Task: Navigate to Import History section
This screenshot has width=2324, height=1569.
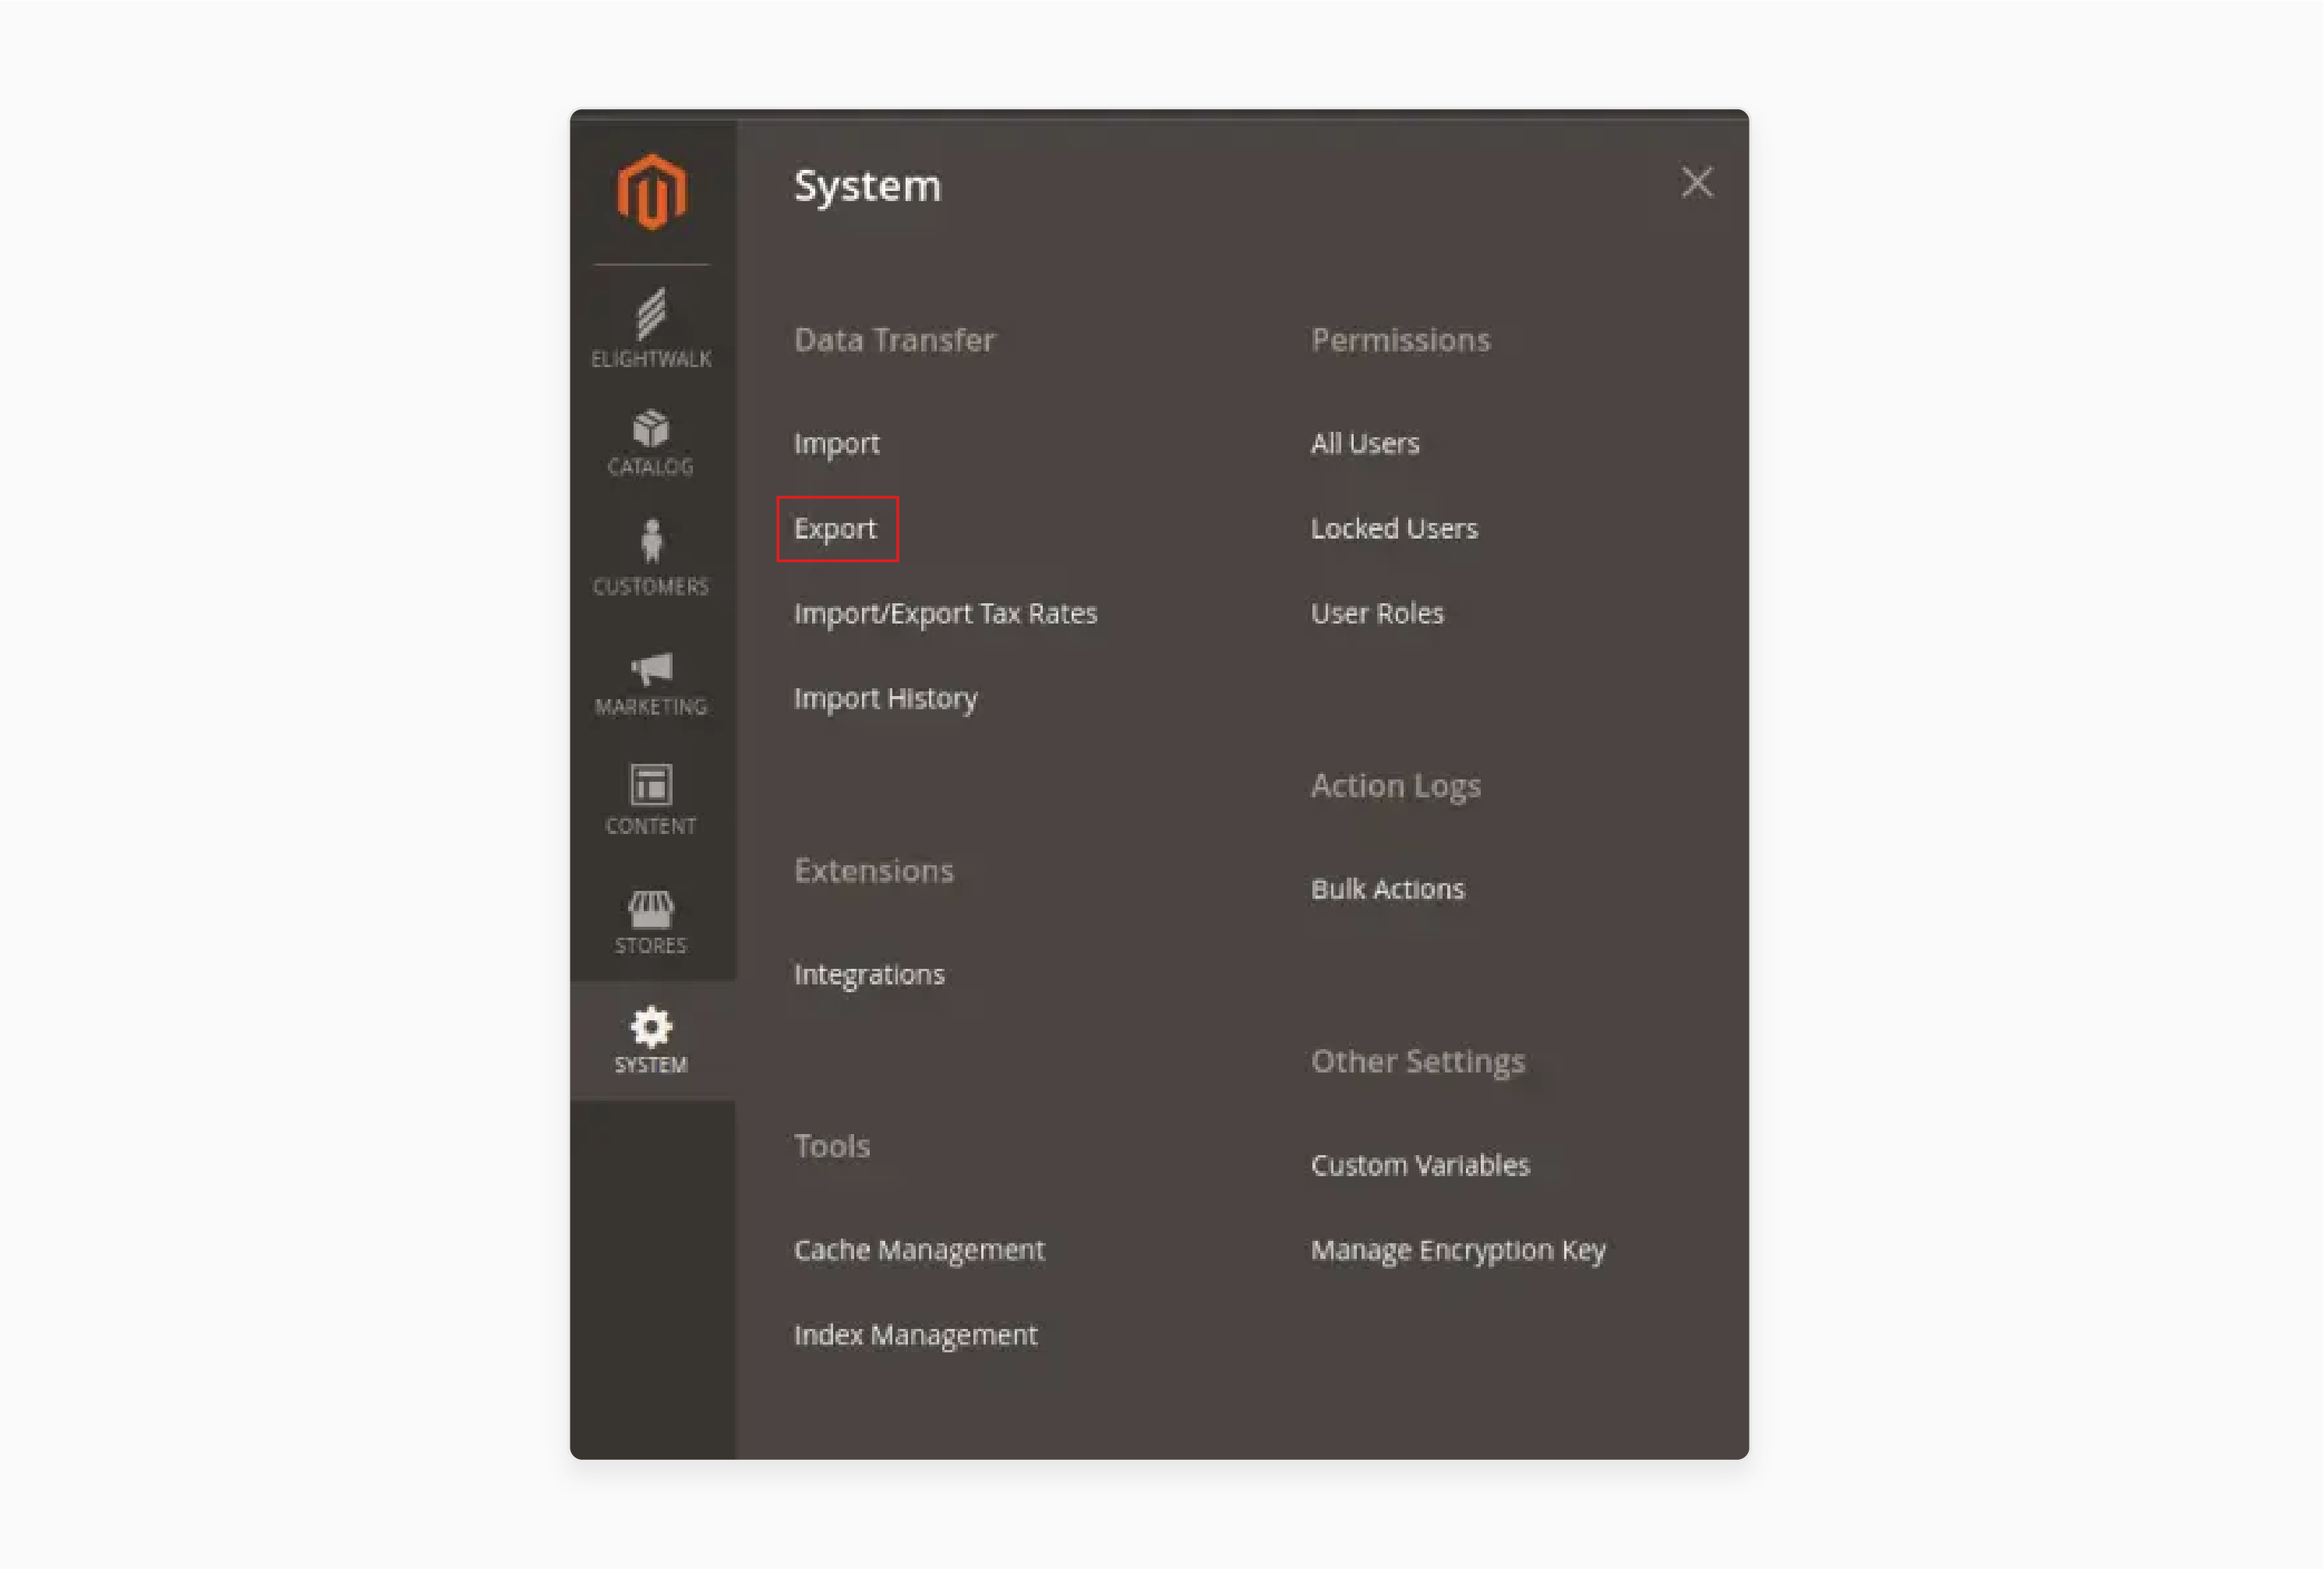Action: 884,697
